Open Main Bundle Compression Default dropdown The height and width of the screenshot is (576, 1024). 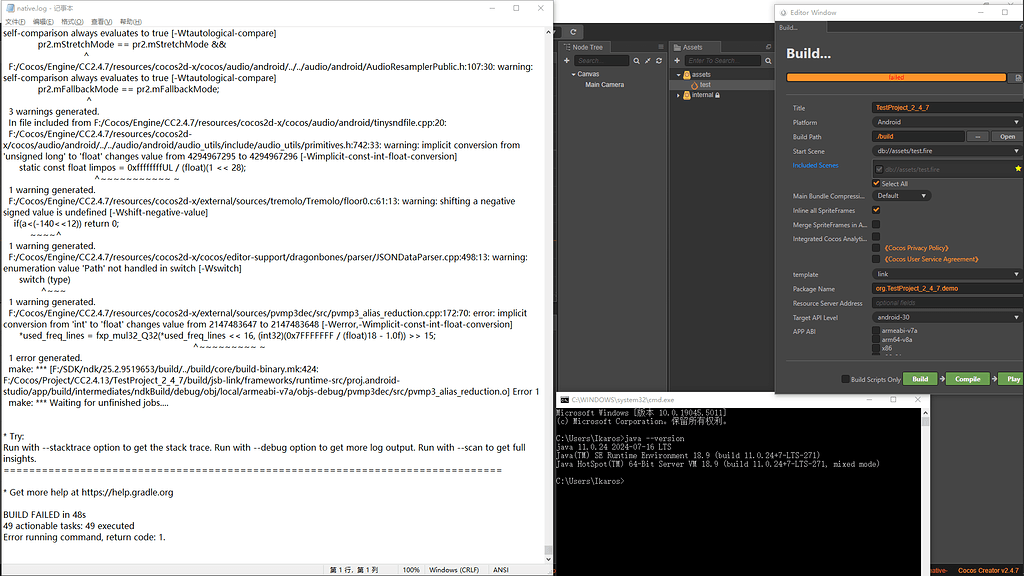[901, 196]
